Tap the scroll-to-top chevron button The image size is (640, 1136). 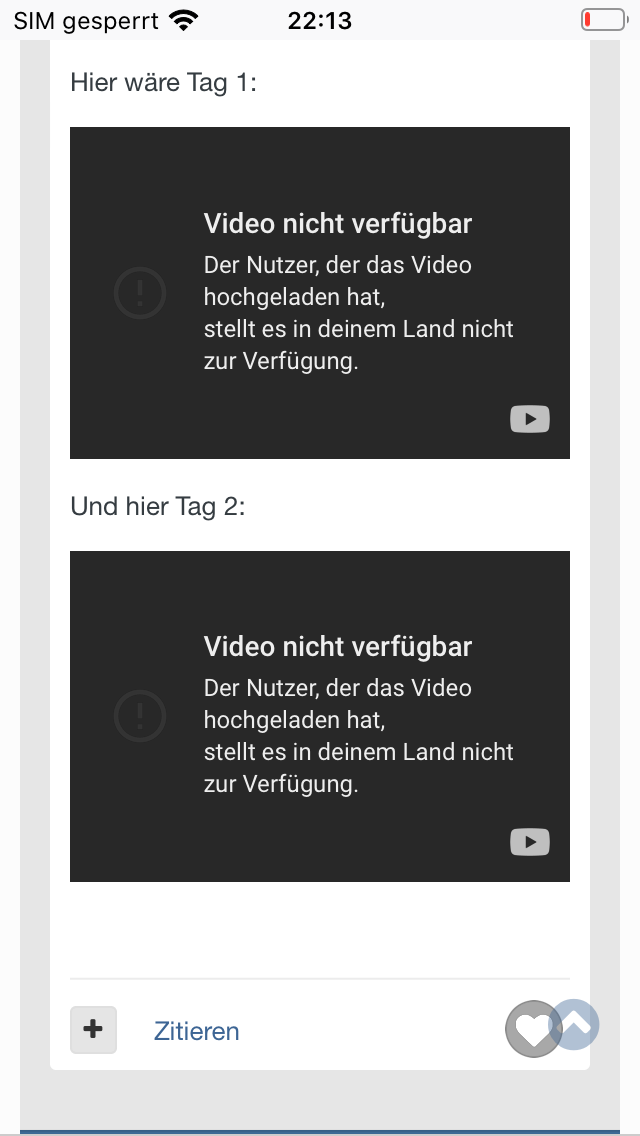click(x=575, y=1024)
